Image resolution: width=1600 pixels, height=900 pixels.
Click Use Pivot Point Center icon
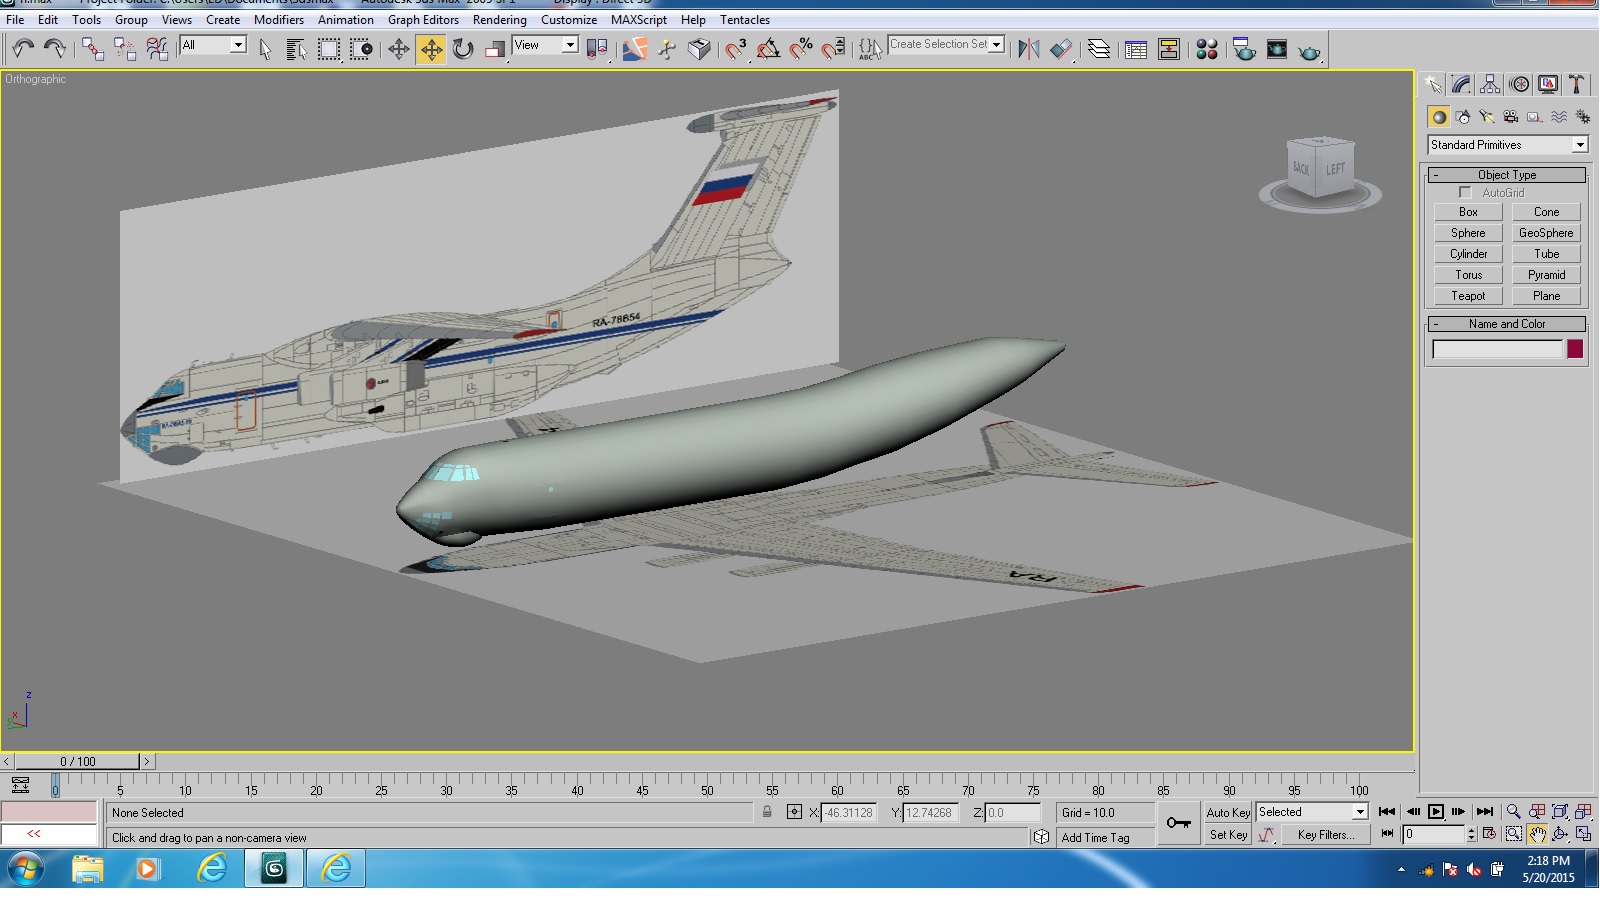click(x=597, y=48)
